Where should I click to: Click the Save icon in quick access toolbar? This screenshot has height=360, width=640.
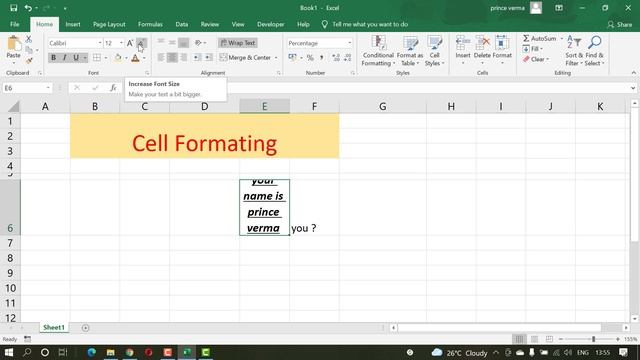tap(13, 8)
